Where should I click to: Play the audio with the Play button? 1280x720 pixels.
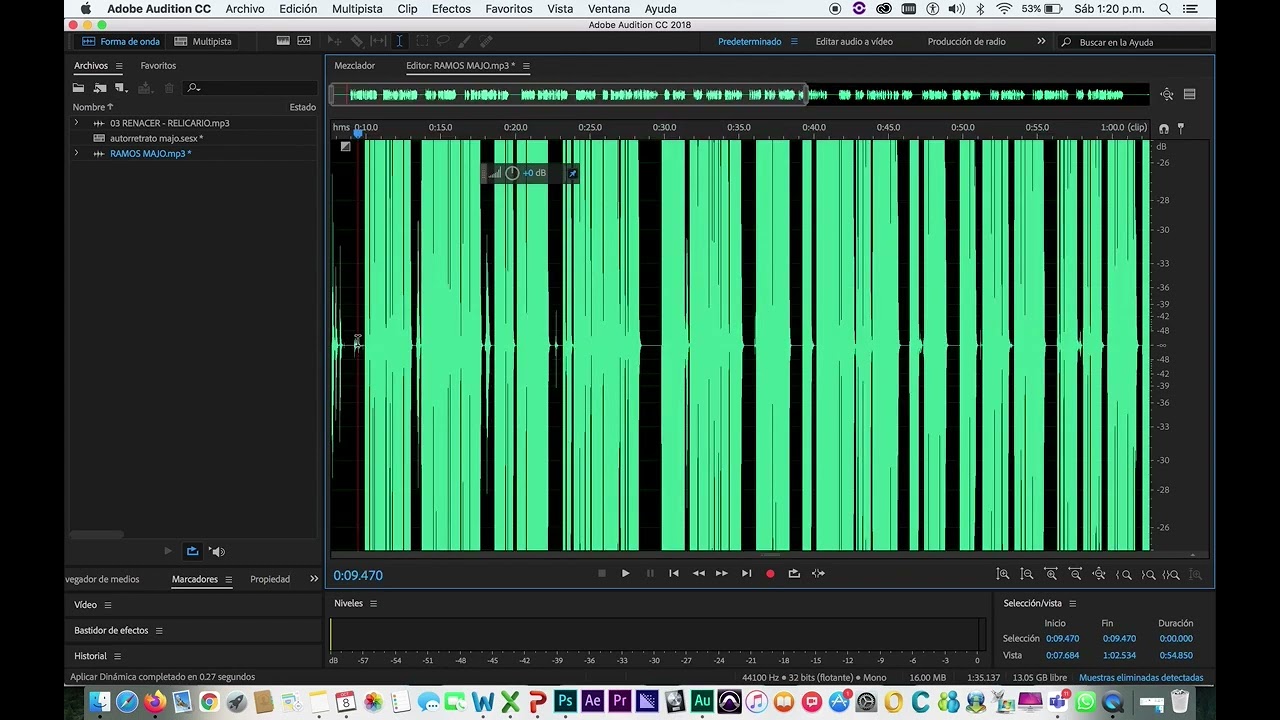626,573
